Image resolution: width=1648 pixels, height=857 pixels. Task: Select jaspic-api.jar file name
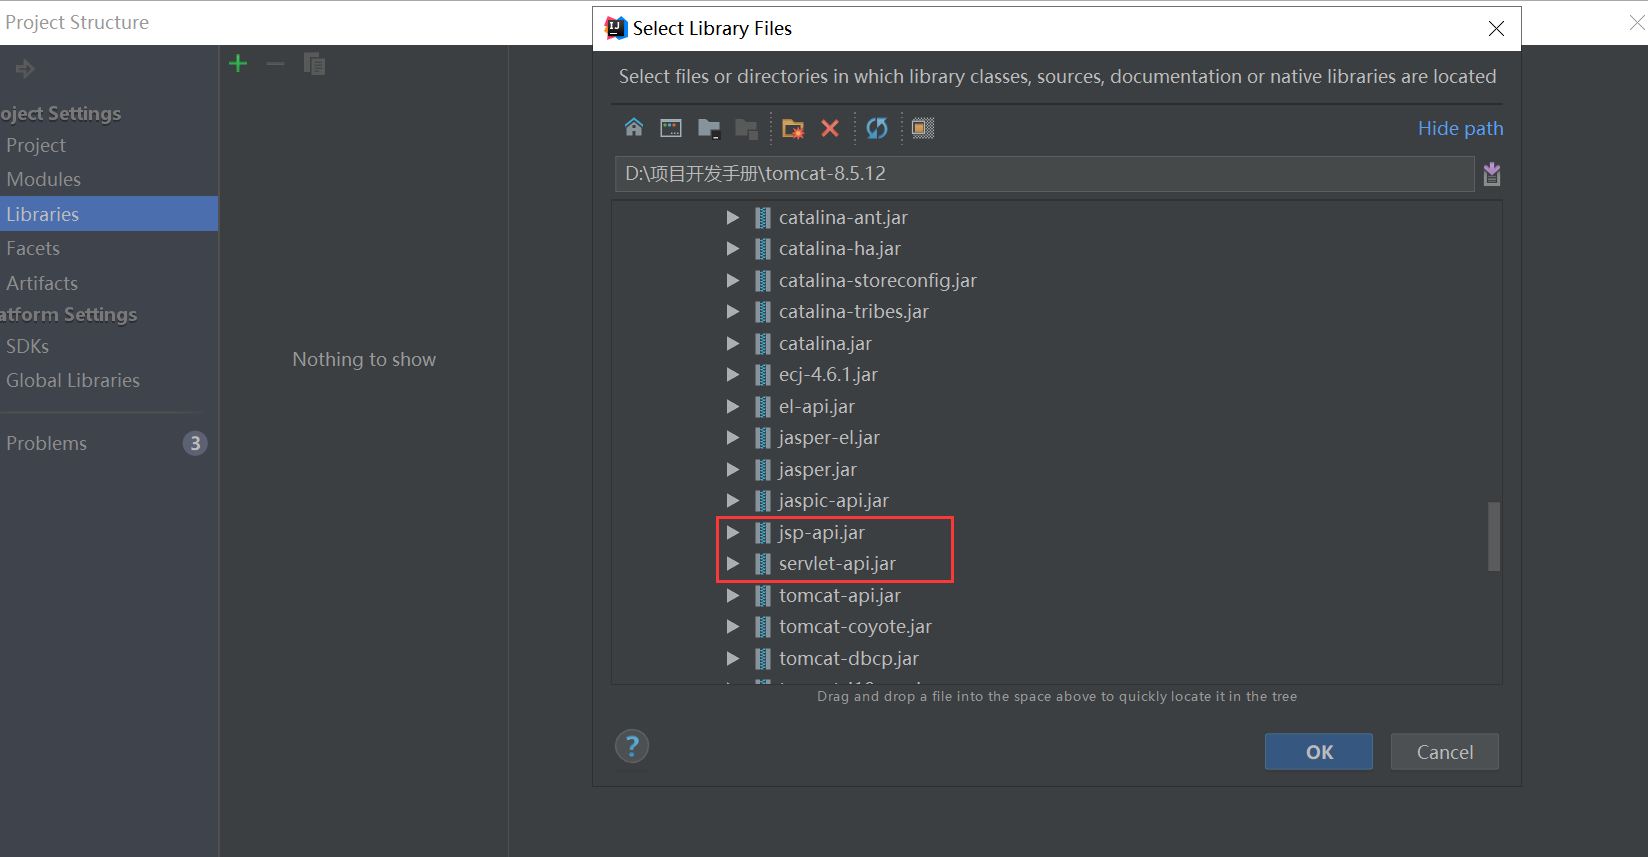[x=834, y=501]
